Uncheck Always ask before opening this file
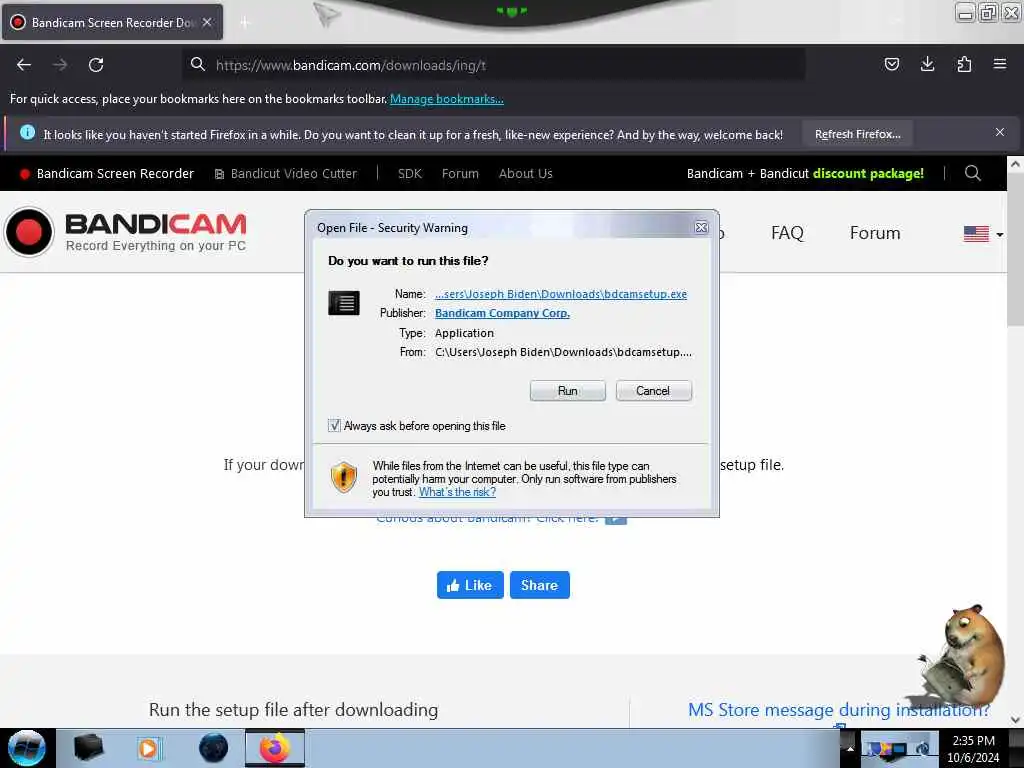 334,426
